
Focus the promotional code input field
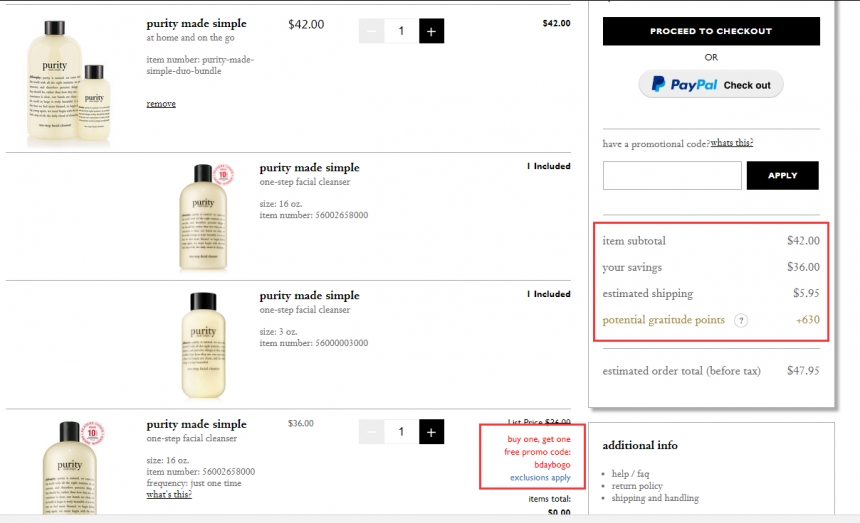pyautogui.click(x=672, y=176)
